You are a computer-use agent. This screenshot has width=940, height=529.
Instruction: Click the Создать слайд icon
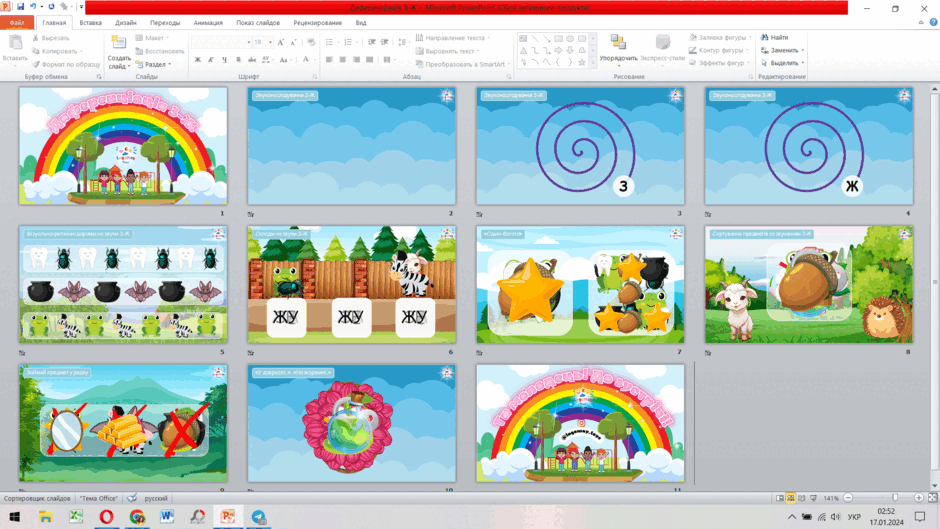119,43
